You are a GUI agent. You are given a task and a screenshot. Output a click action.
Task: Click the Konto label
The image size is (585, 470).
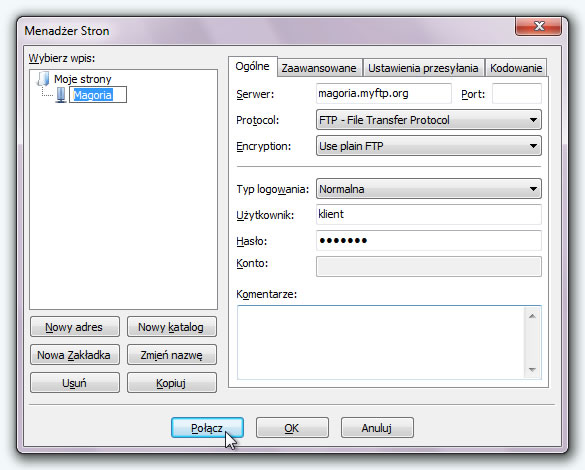point(252,263)
